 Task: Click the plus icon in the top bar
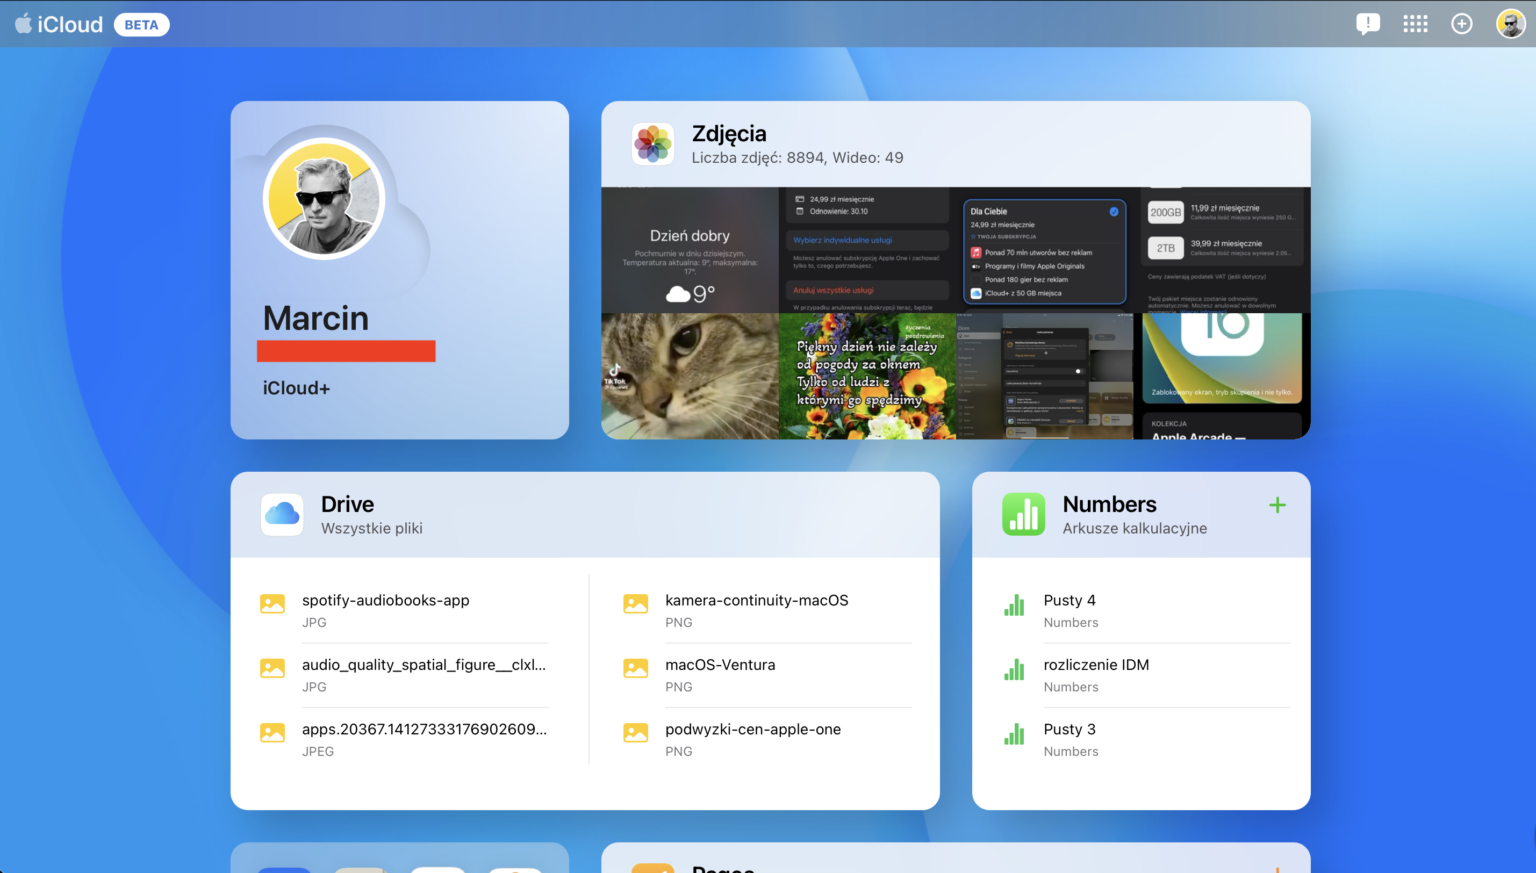[1462, 23]
